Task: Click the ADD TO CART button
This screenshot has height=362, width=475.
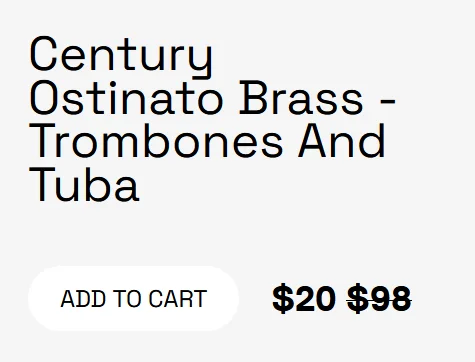Action: pyautogui.click(x=133, y=298)
